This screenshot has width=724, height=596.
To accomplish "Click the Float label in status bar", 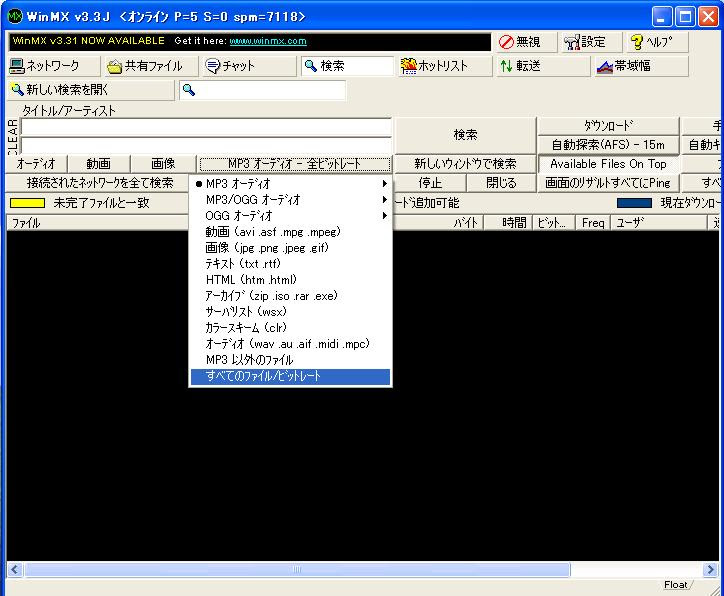I will coord(676,584).
